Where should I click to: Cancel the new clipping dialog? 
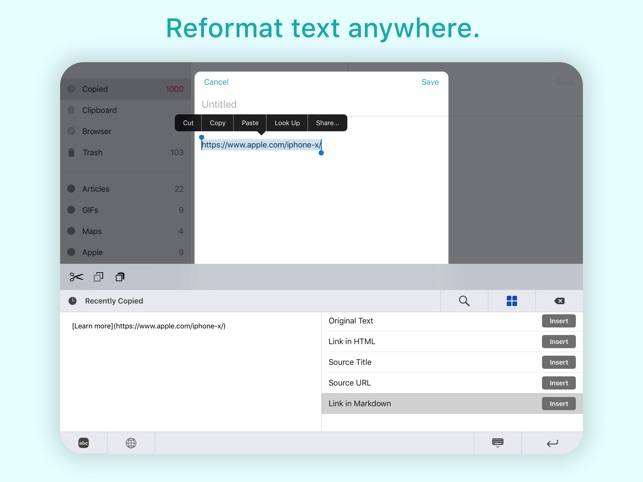click(216, 82)
